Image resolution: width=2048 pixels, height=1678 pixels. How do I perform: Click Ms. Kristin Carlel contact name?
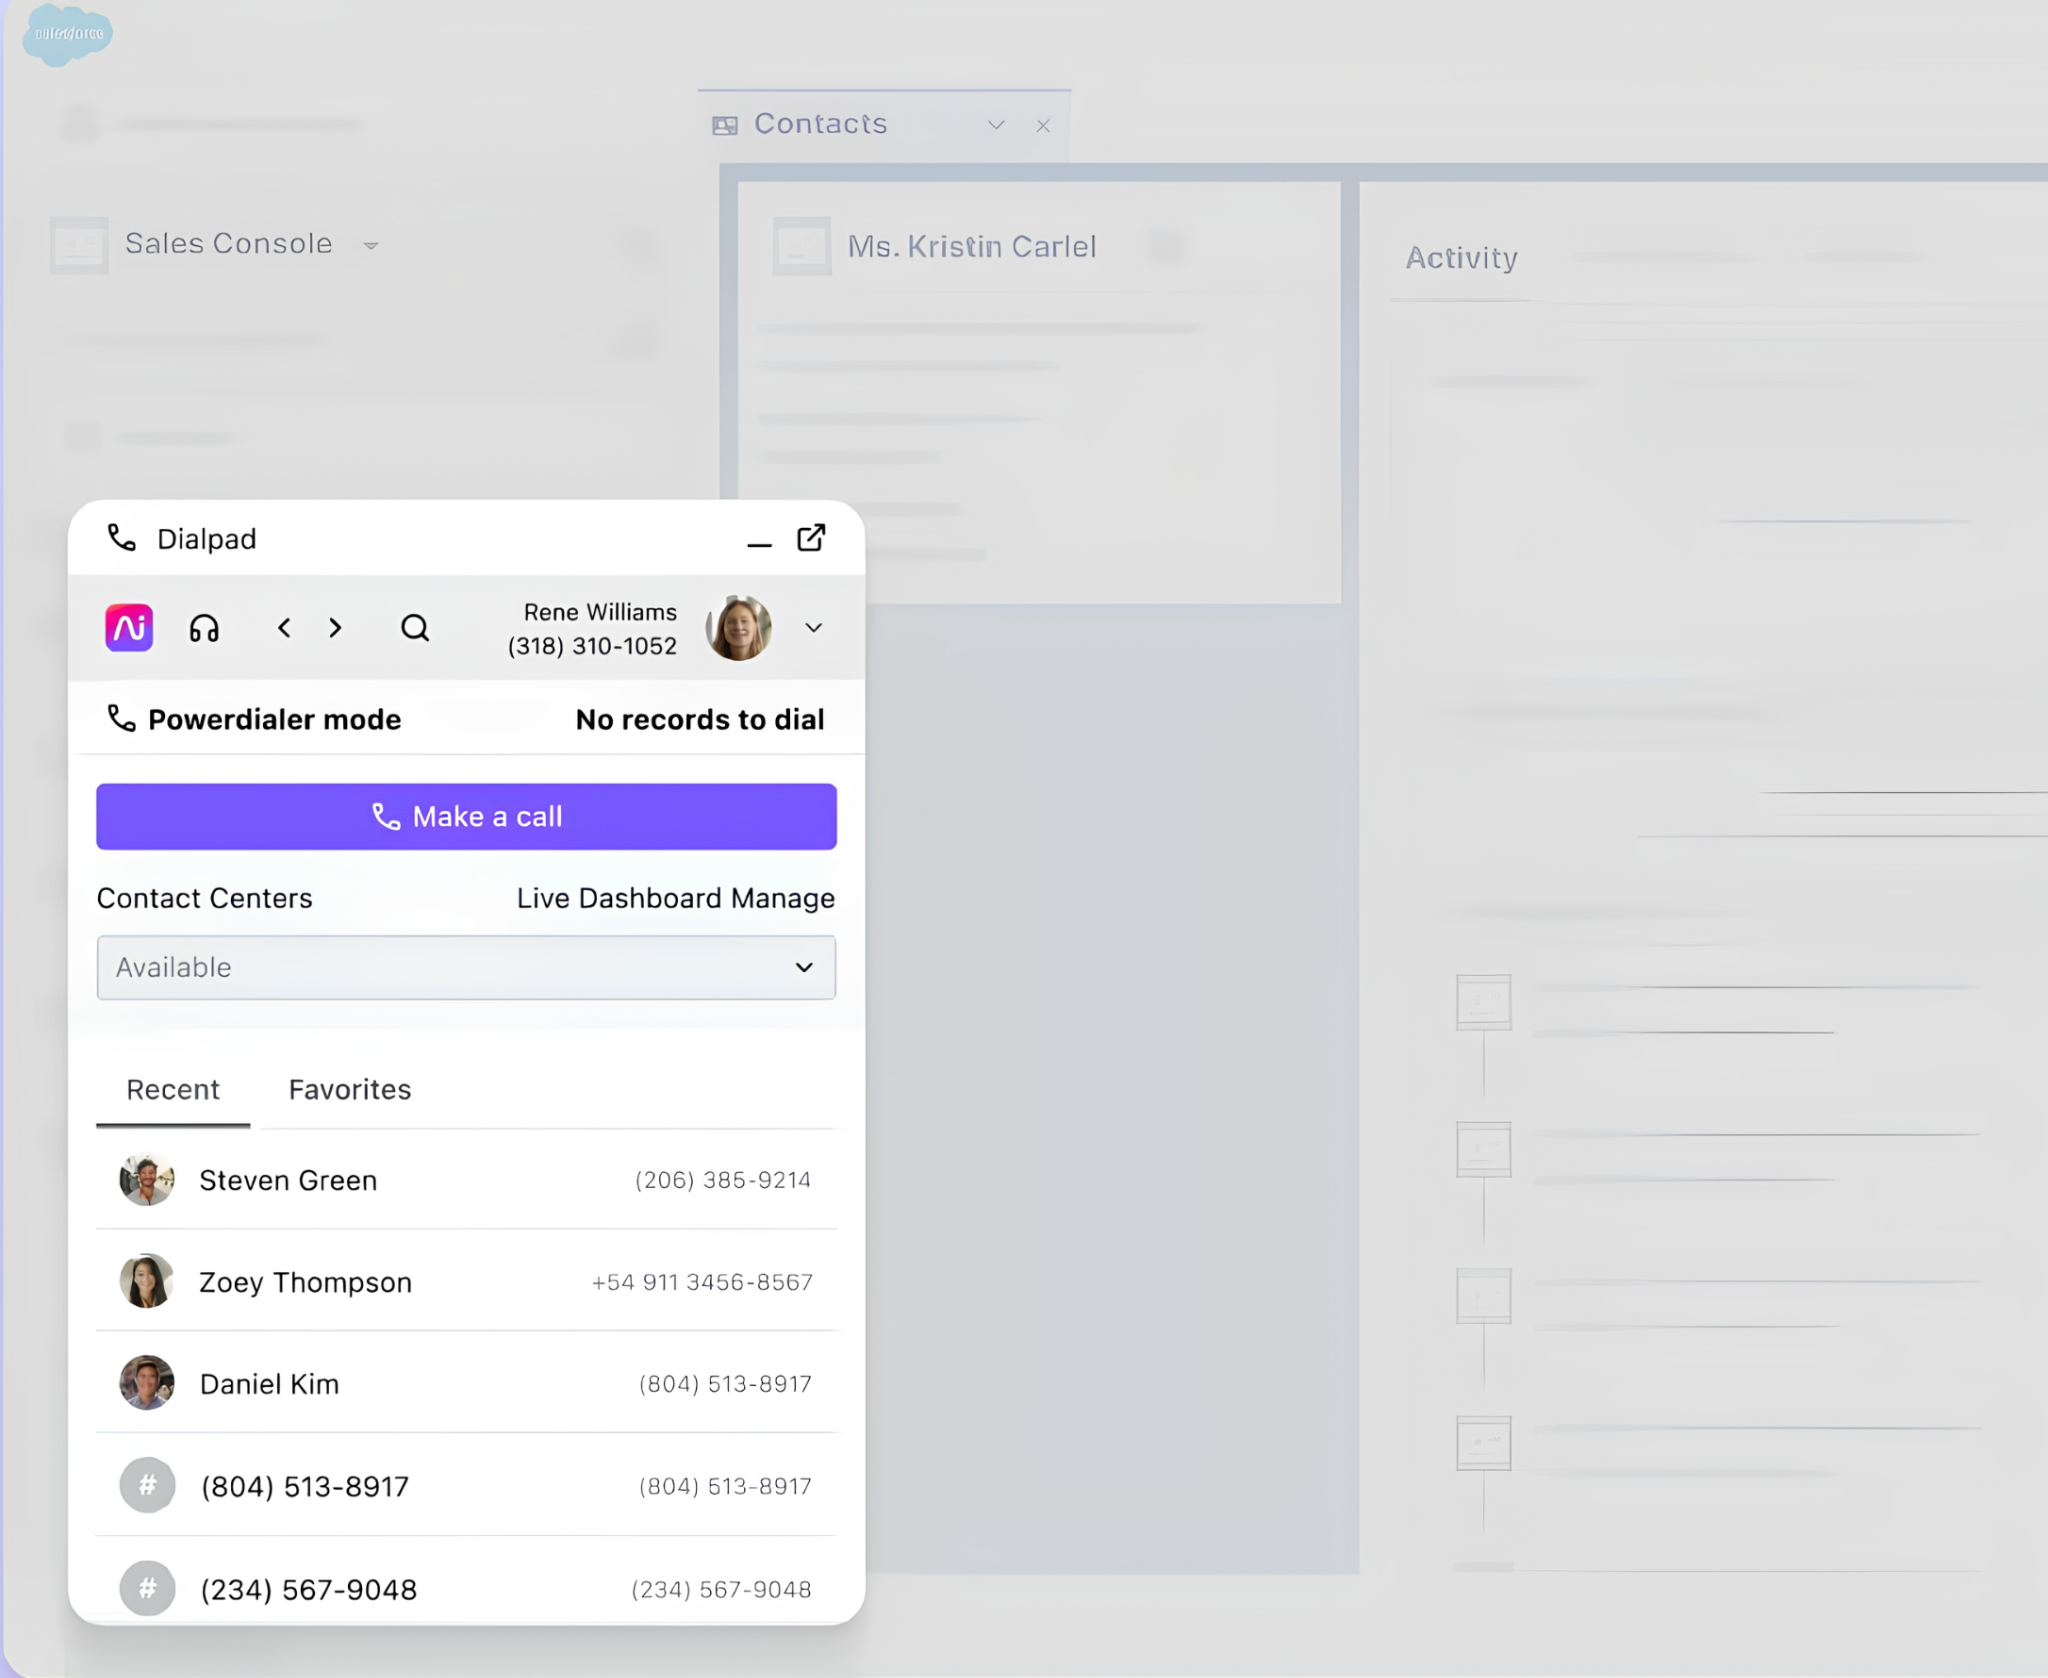tap(972, 246)
